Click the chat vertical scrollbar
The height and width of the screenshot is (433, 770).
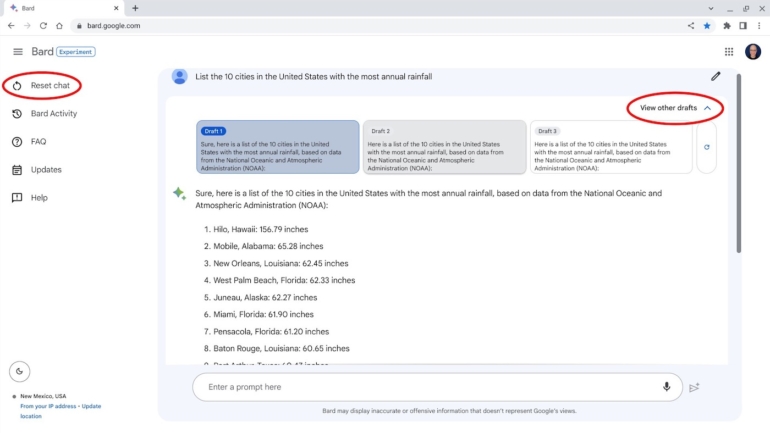pos(739,160)
